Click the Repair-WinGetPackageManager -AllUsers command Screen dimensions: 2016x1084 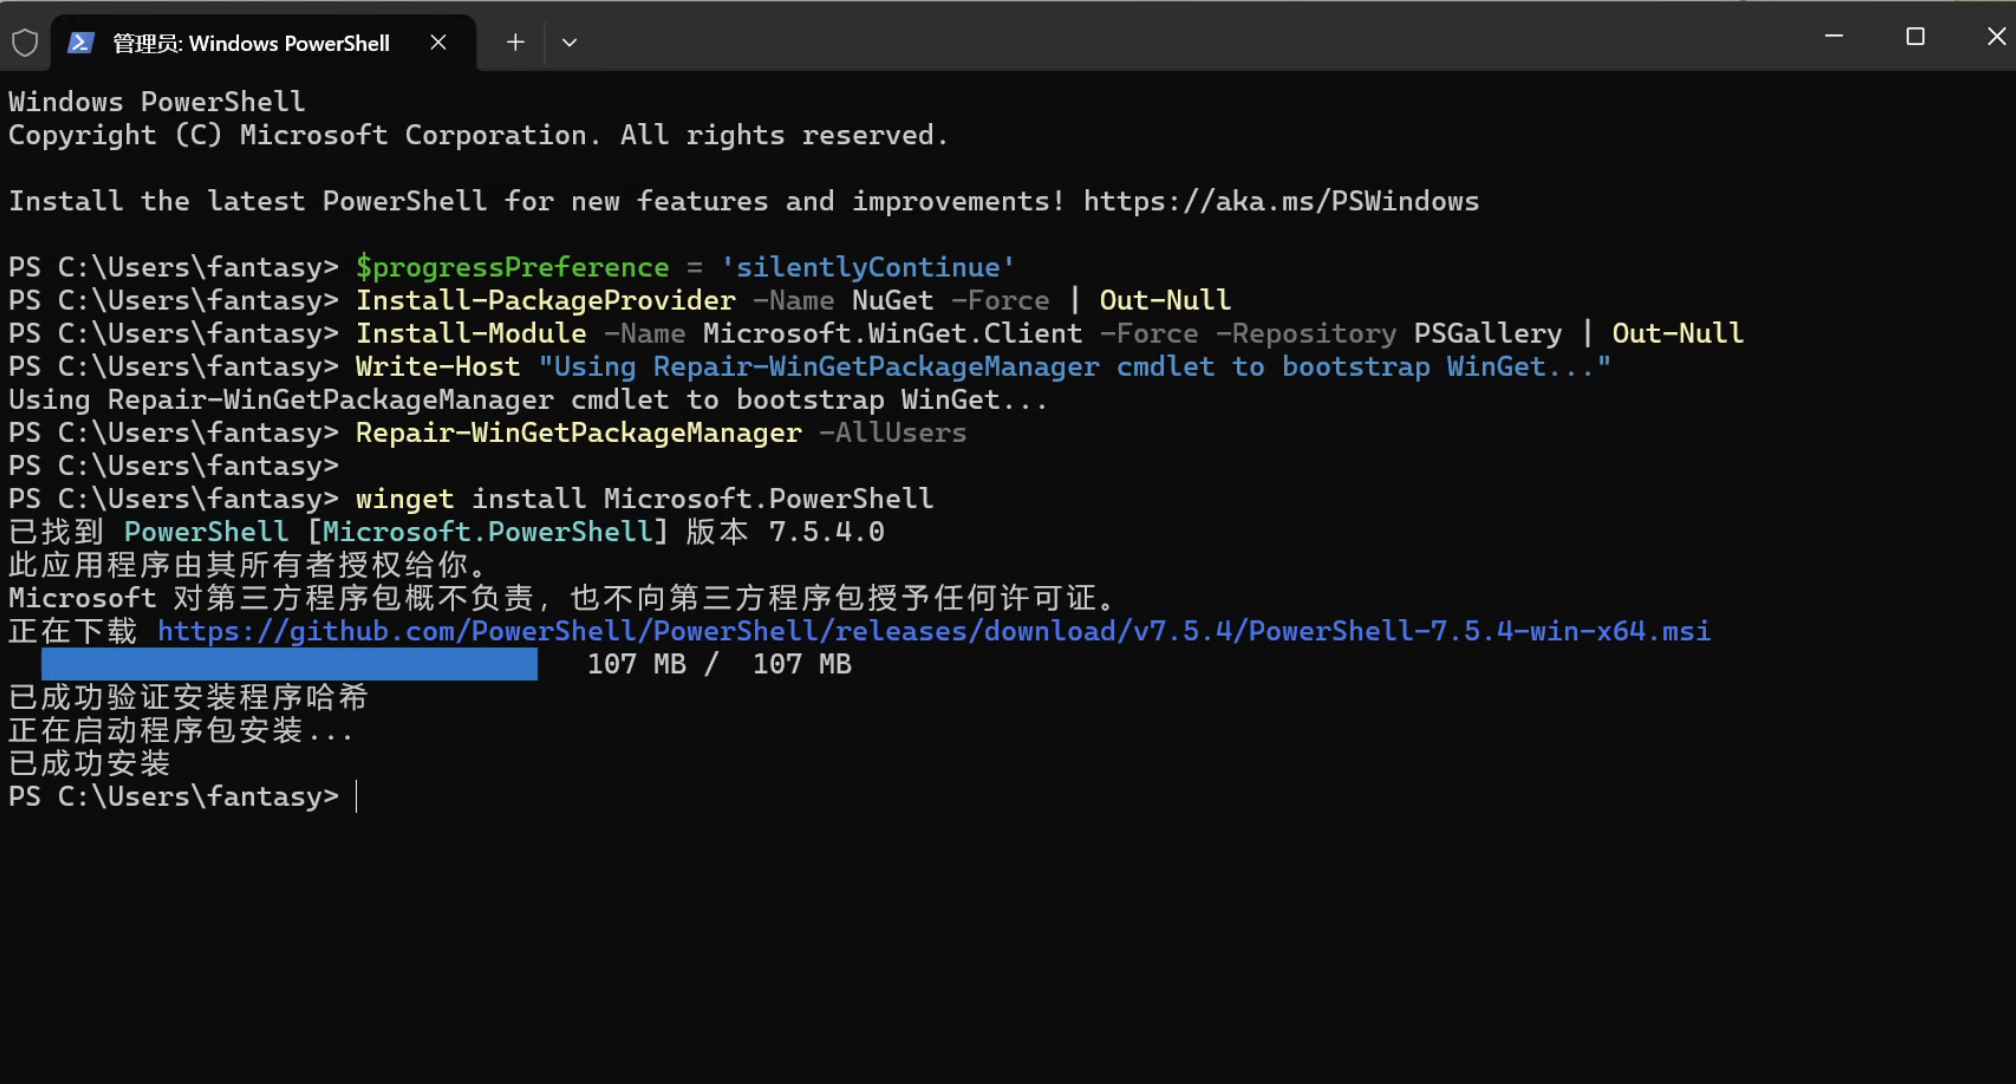(x=660, y=432)
